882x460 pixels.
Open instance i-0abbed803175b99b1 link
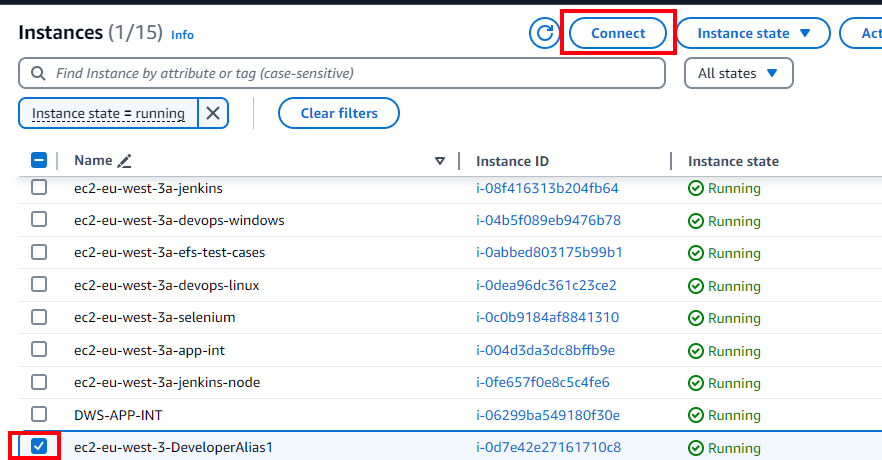click(x=549, y=252)
